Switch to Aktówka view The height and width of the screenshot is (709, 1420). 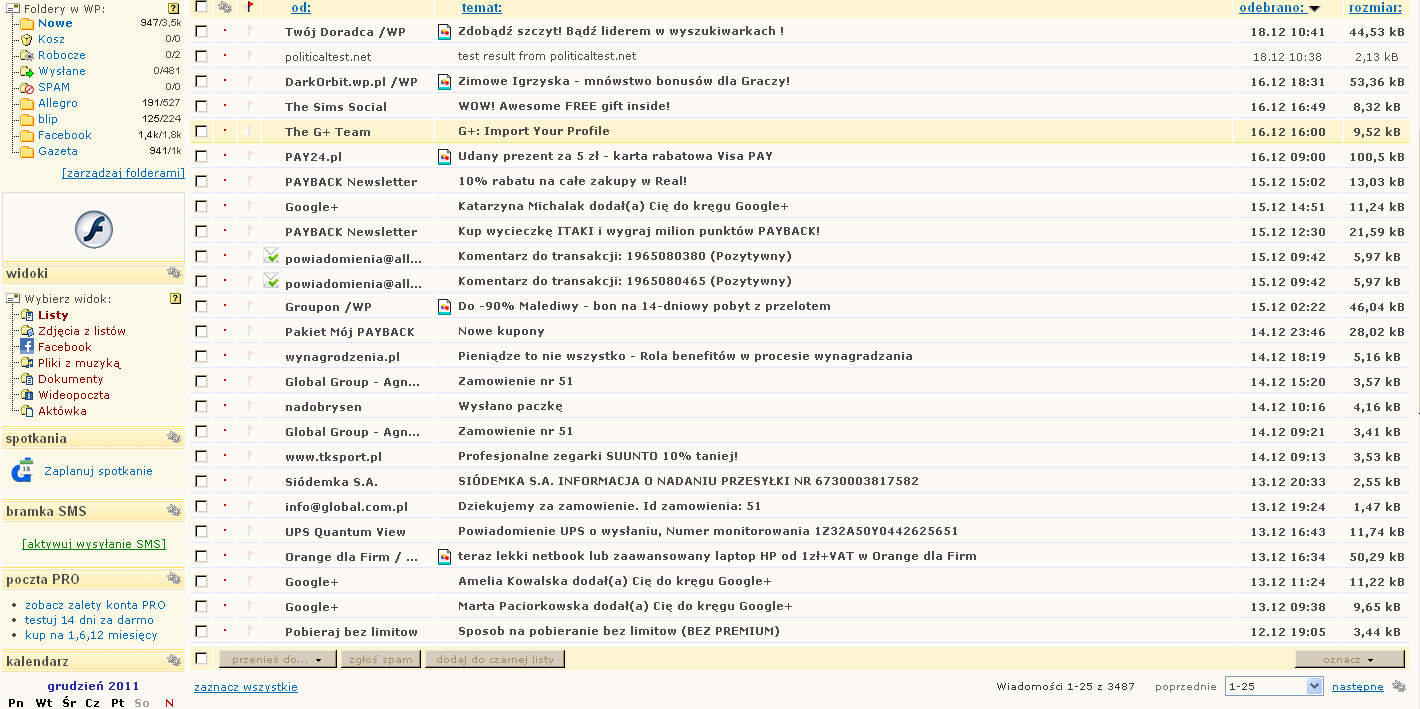coord(62,411)
